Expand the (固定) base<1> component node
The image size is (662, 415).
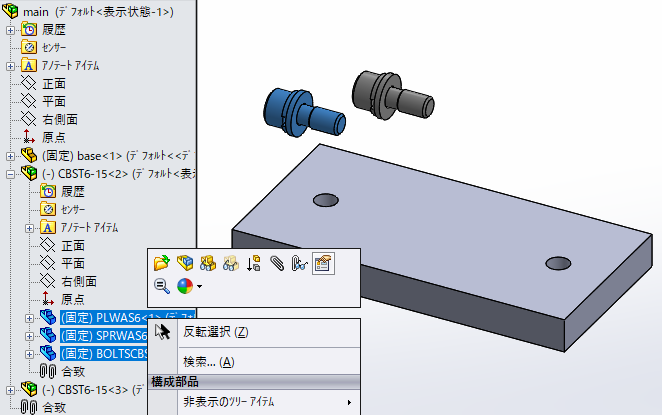click(x=11, y=155)
